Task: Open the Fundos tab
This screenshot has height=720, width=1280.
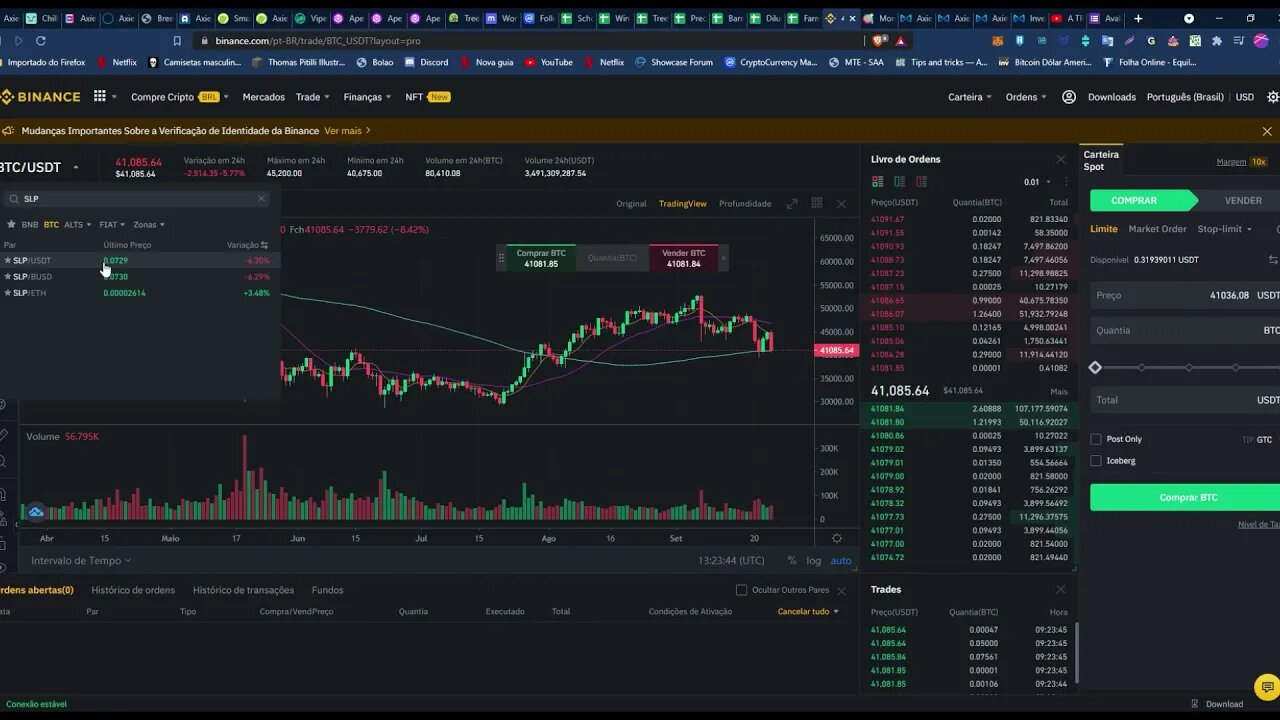Action: pyautogui.click(x=327, y=590)
